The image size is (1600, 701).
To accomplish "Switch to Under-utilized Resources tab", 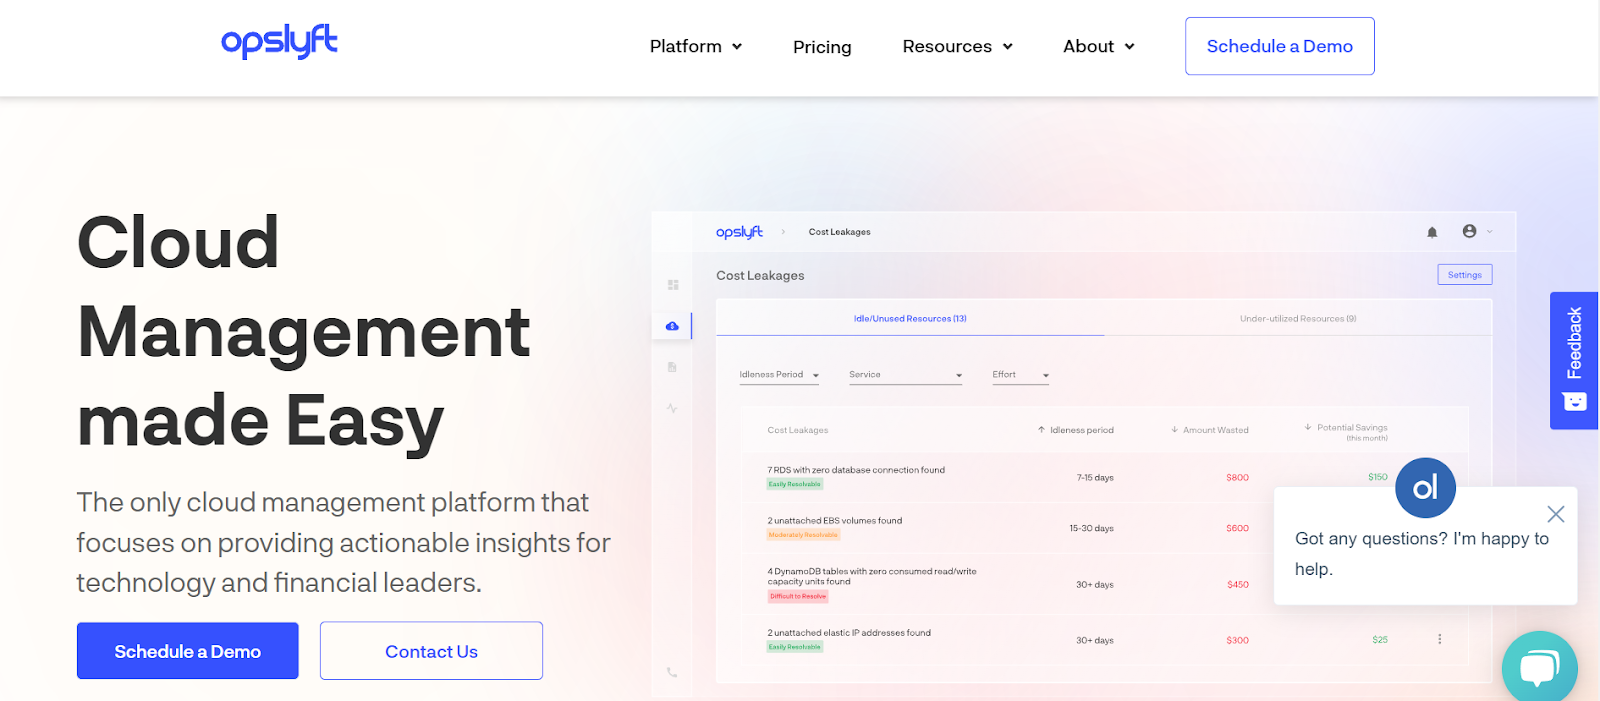I will 1298,319.
